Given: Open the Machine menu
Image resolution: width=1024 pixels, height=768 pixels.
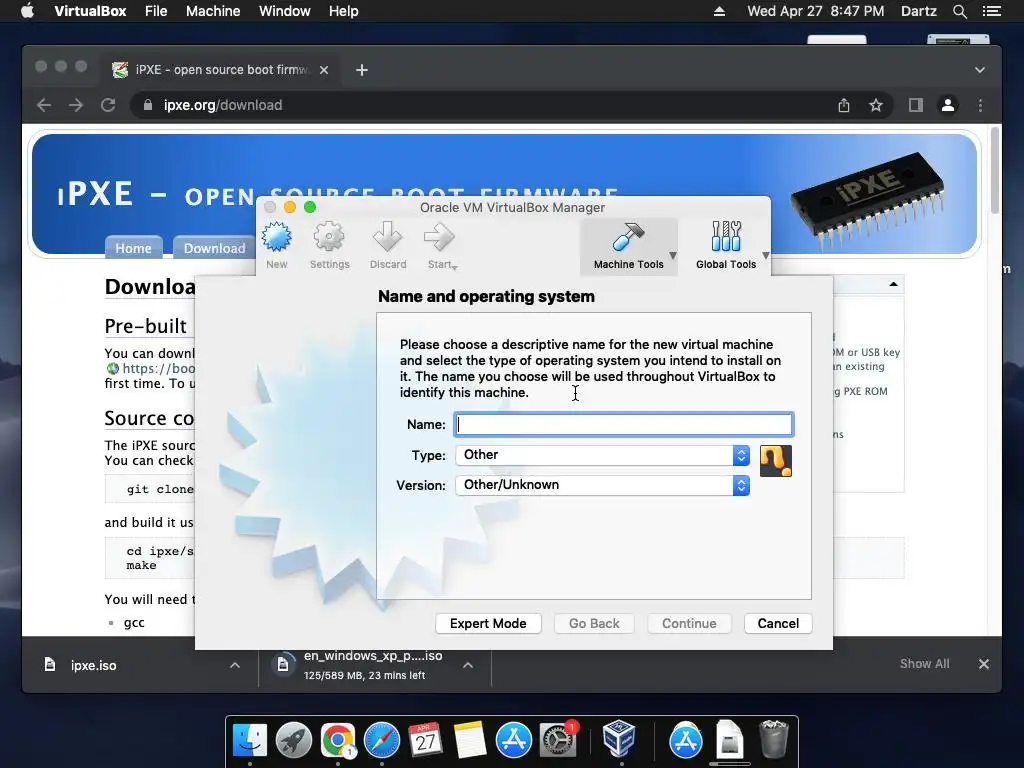Looking at the screenshot, I should [213, 11].
